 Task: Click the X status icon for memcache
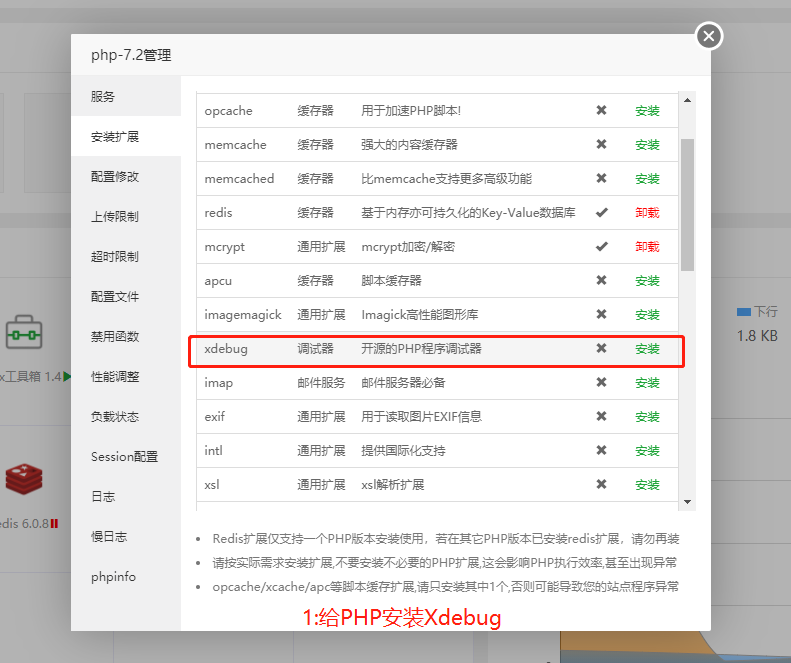point(601,144)
